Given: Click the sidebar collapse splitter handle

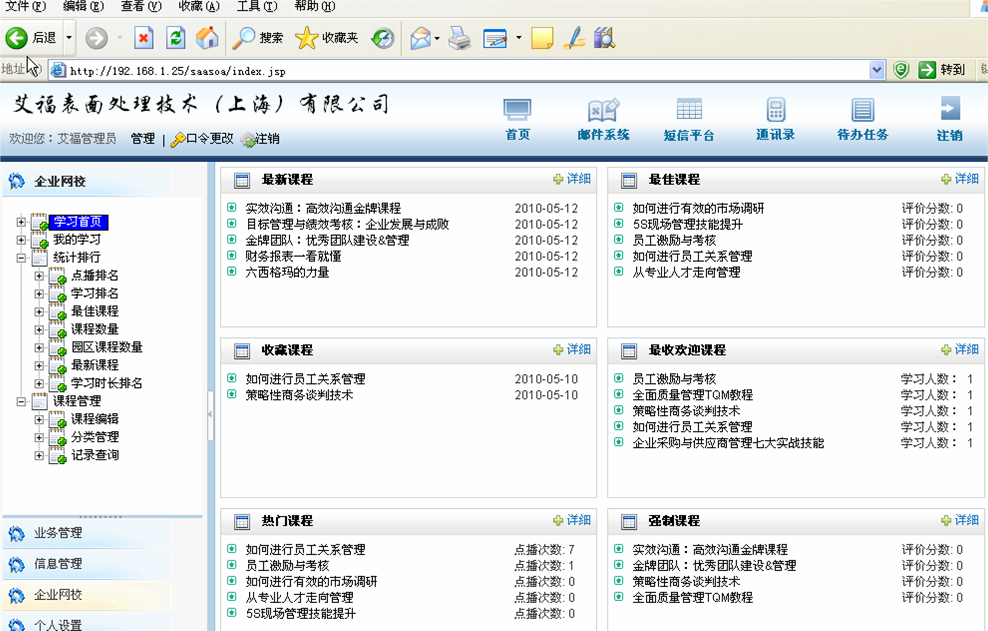Looking at the screenshot, I should point(210,414).
